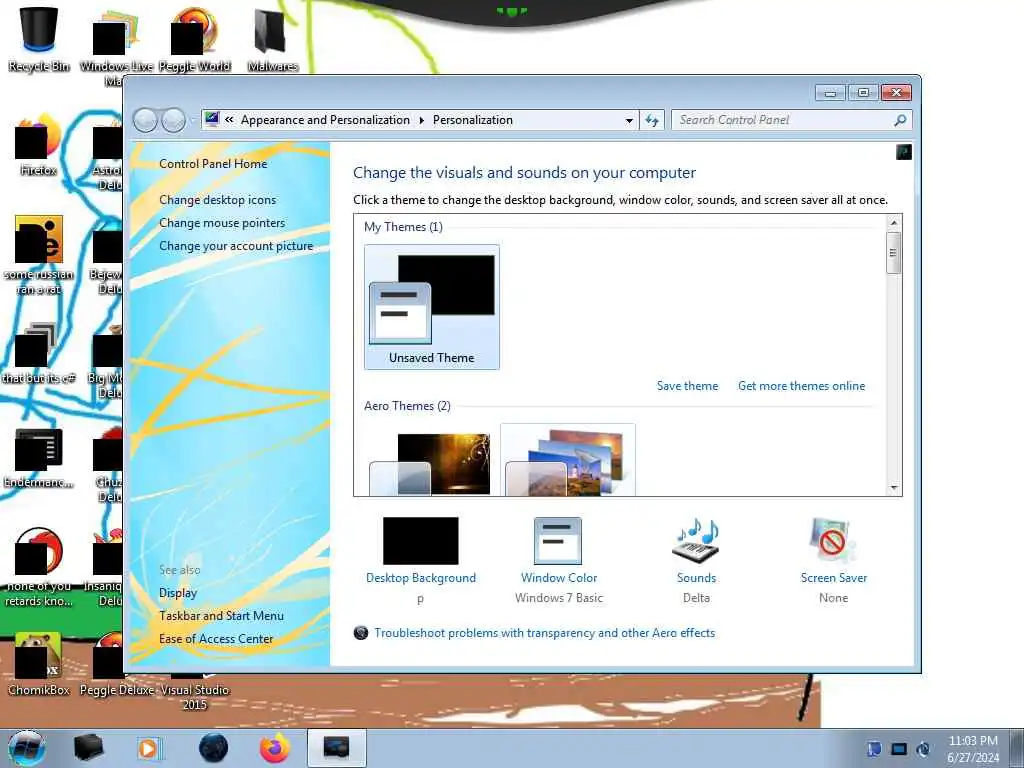The height and width of the screenshot is (768, 1024).
Task: Open the black folder icon on taskbar
Action: (x=89, y=748)
